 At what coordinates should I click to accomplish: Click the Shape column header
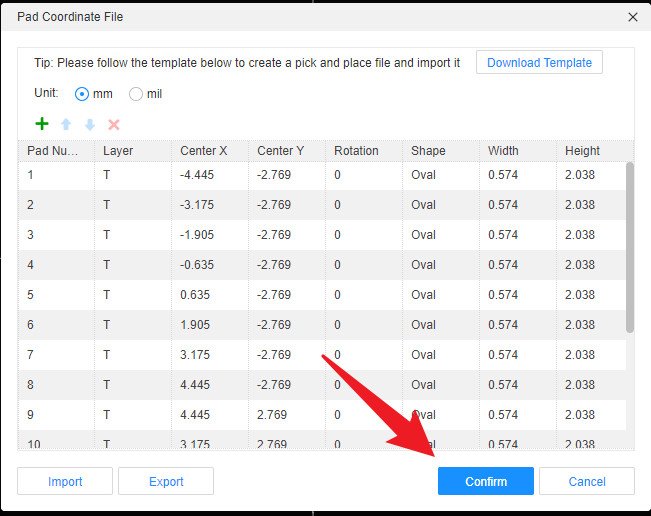point(428,151)
